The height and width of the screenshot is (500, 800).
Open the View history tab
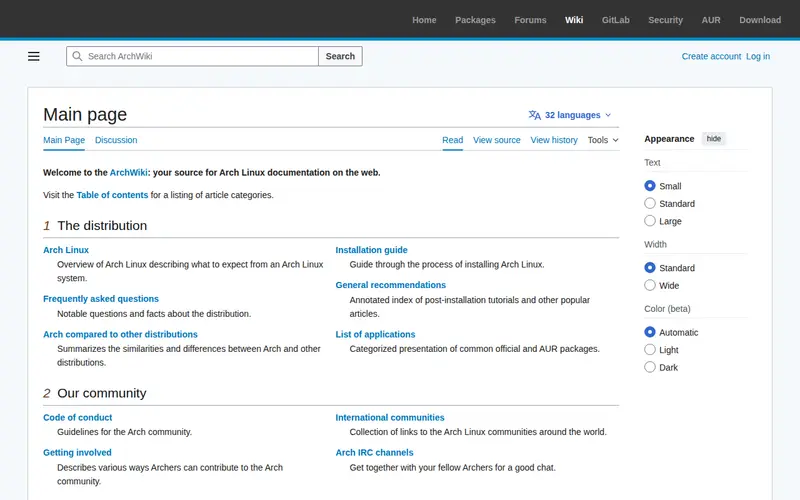tap(554, 140)
